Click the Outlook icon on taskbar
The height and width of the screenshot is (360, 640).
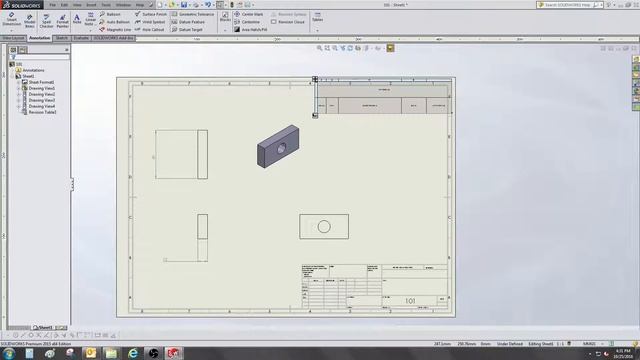[91, 353]
